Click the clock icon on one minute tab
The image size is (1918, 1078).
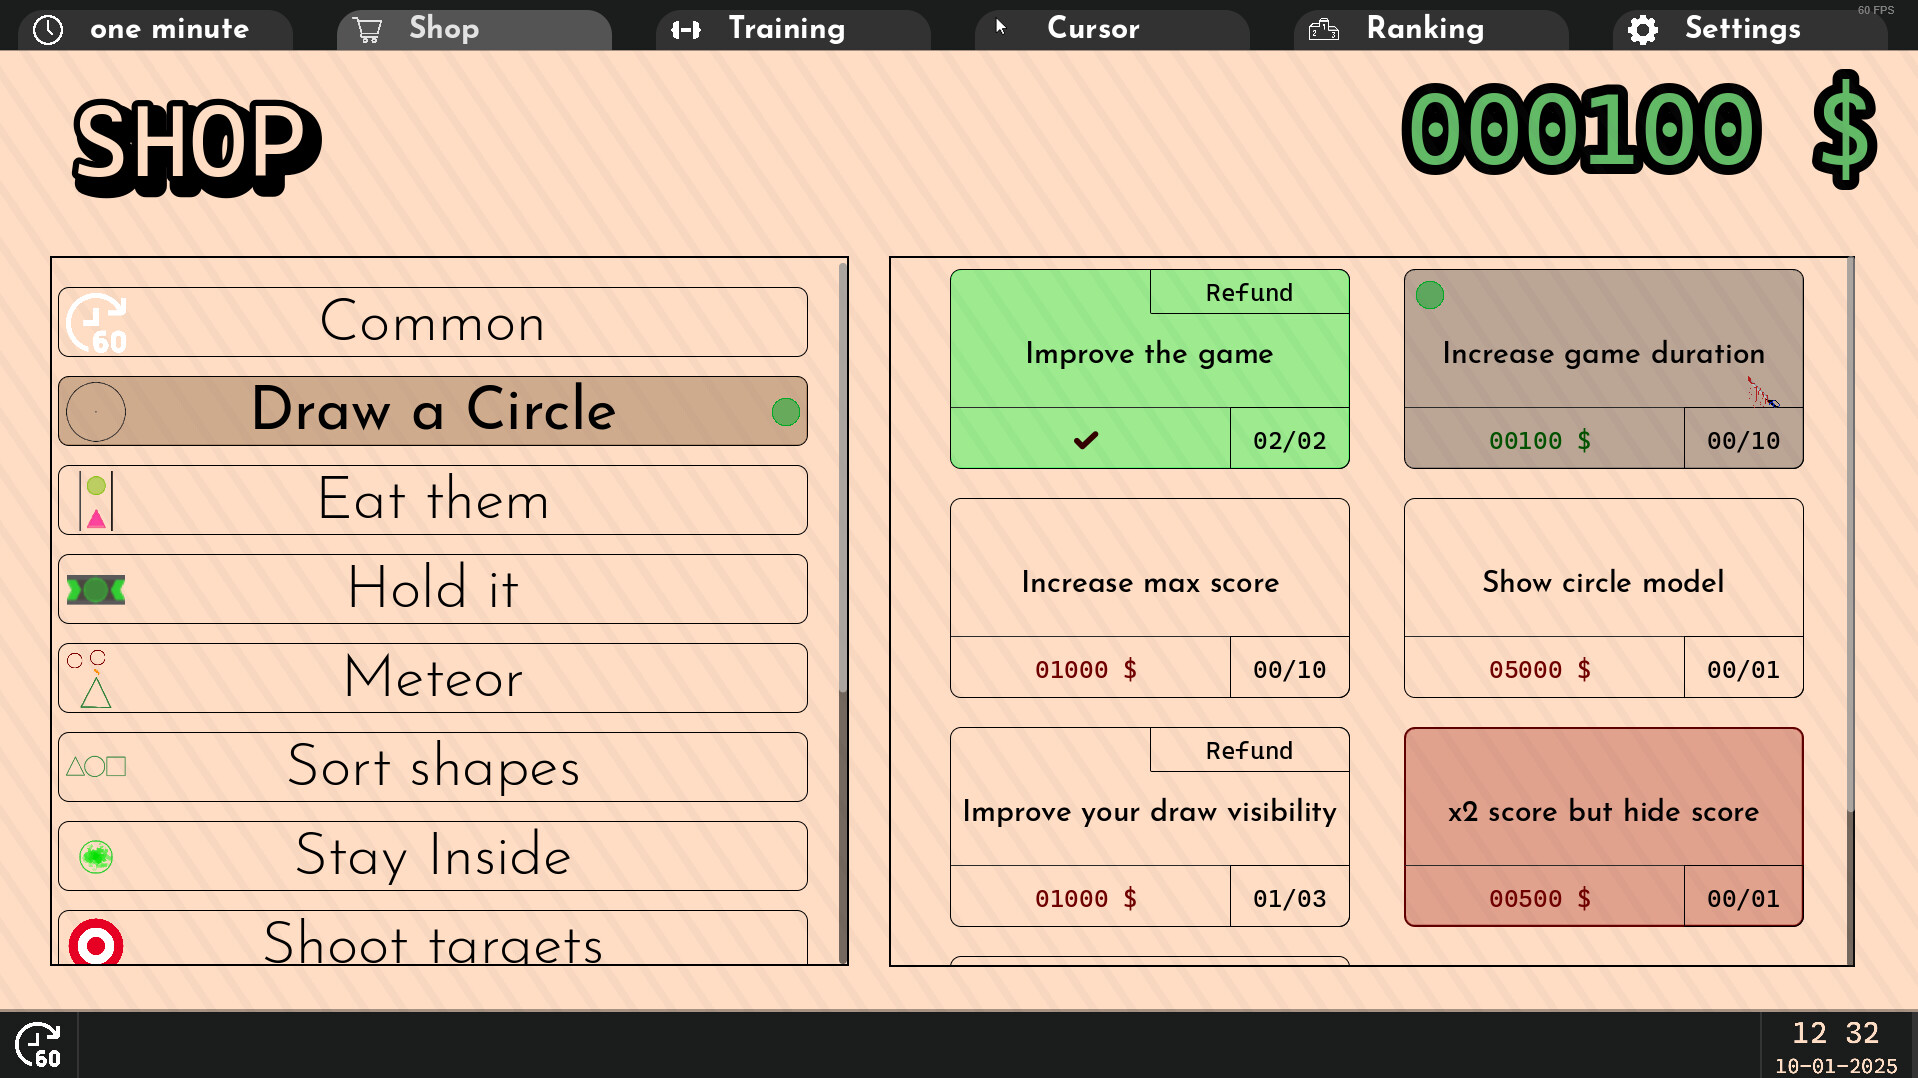(49, 29)
